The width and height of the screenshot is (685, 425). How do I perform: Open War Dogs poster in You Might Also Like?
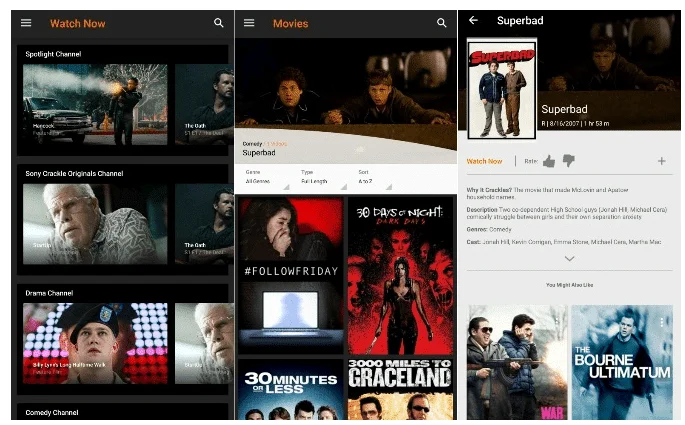(517, 362)
